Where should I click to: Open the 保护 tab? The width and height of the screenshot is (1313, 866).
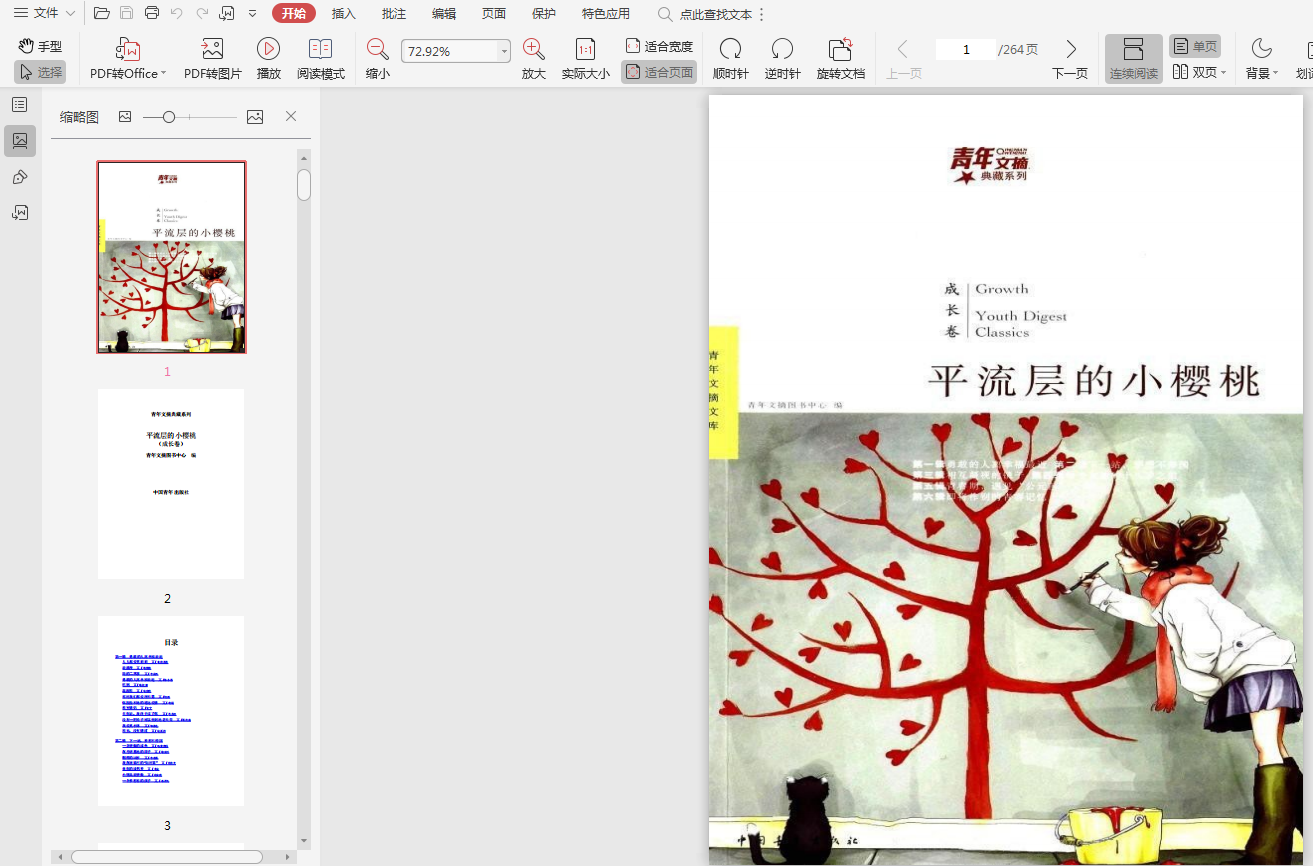click(544, 14)
